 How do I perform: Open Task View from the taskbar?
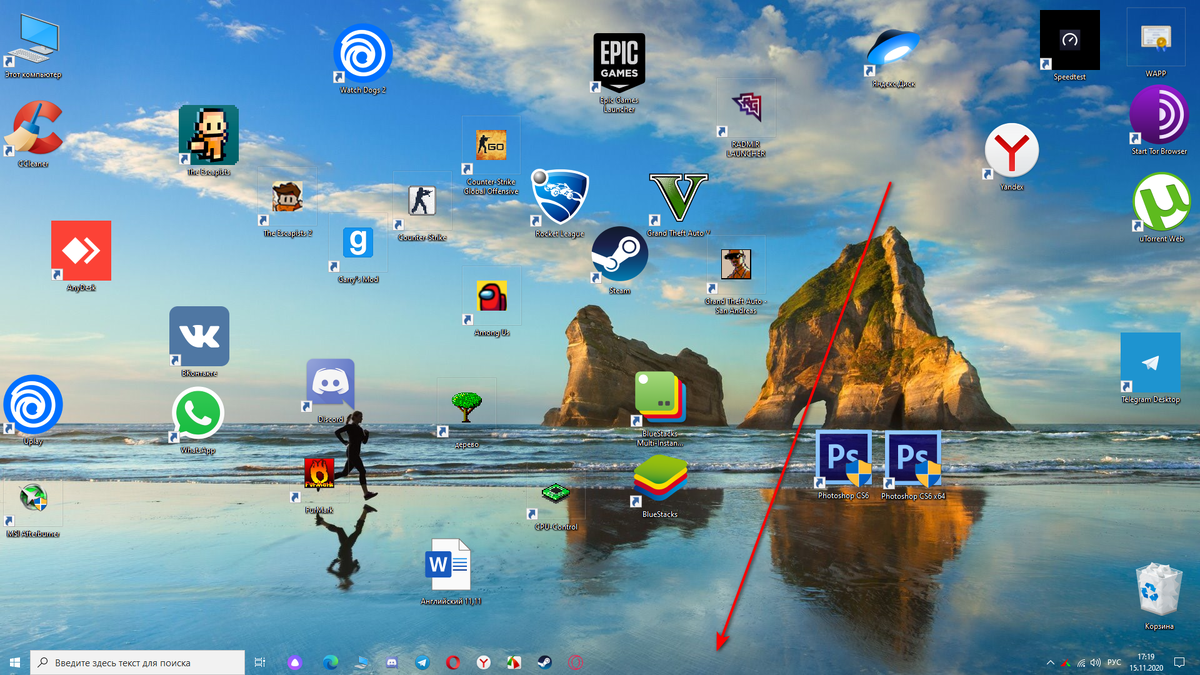pos(260,662)
